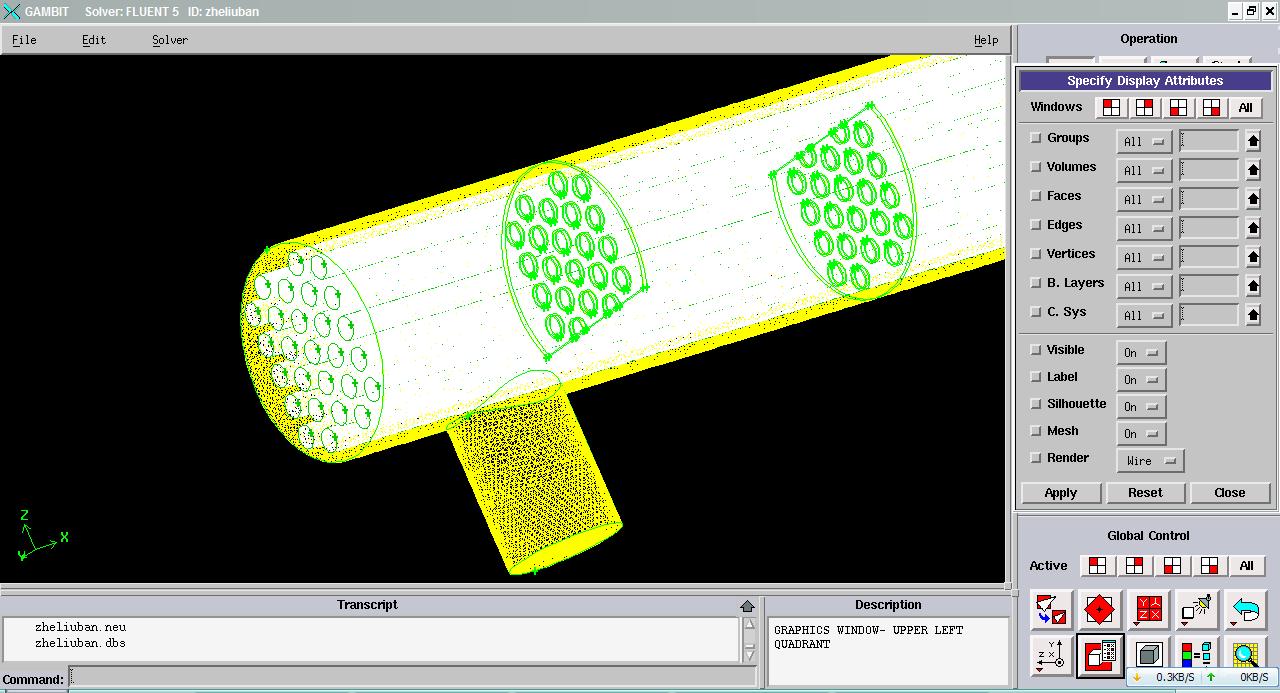This screenshot has height=693, width=1280.
Task: Check the Visible attribute checkbox
Action: click(1036, 351)
